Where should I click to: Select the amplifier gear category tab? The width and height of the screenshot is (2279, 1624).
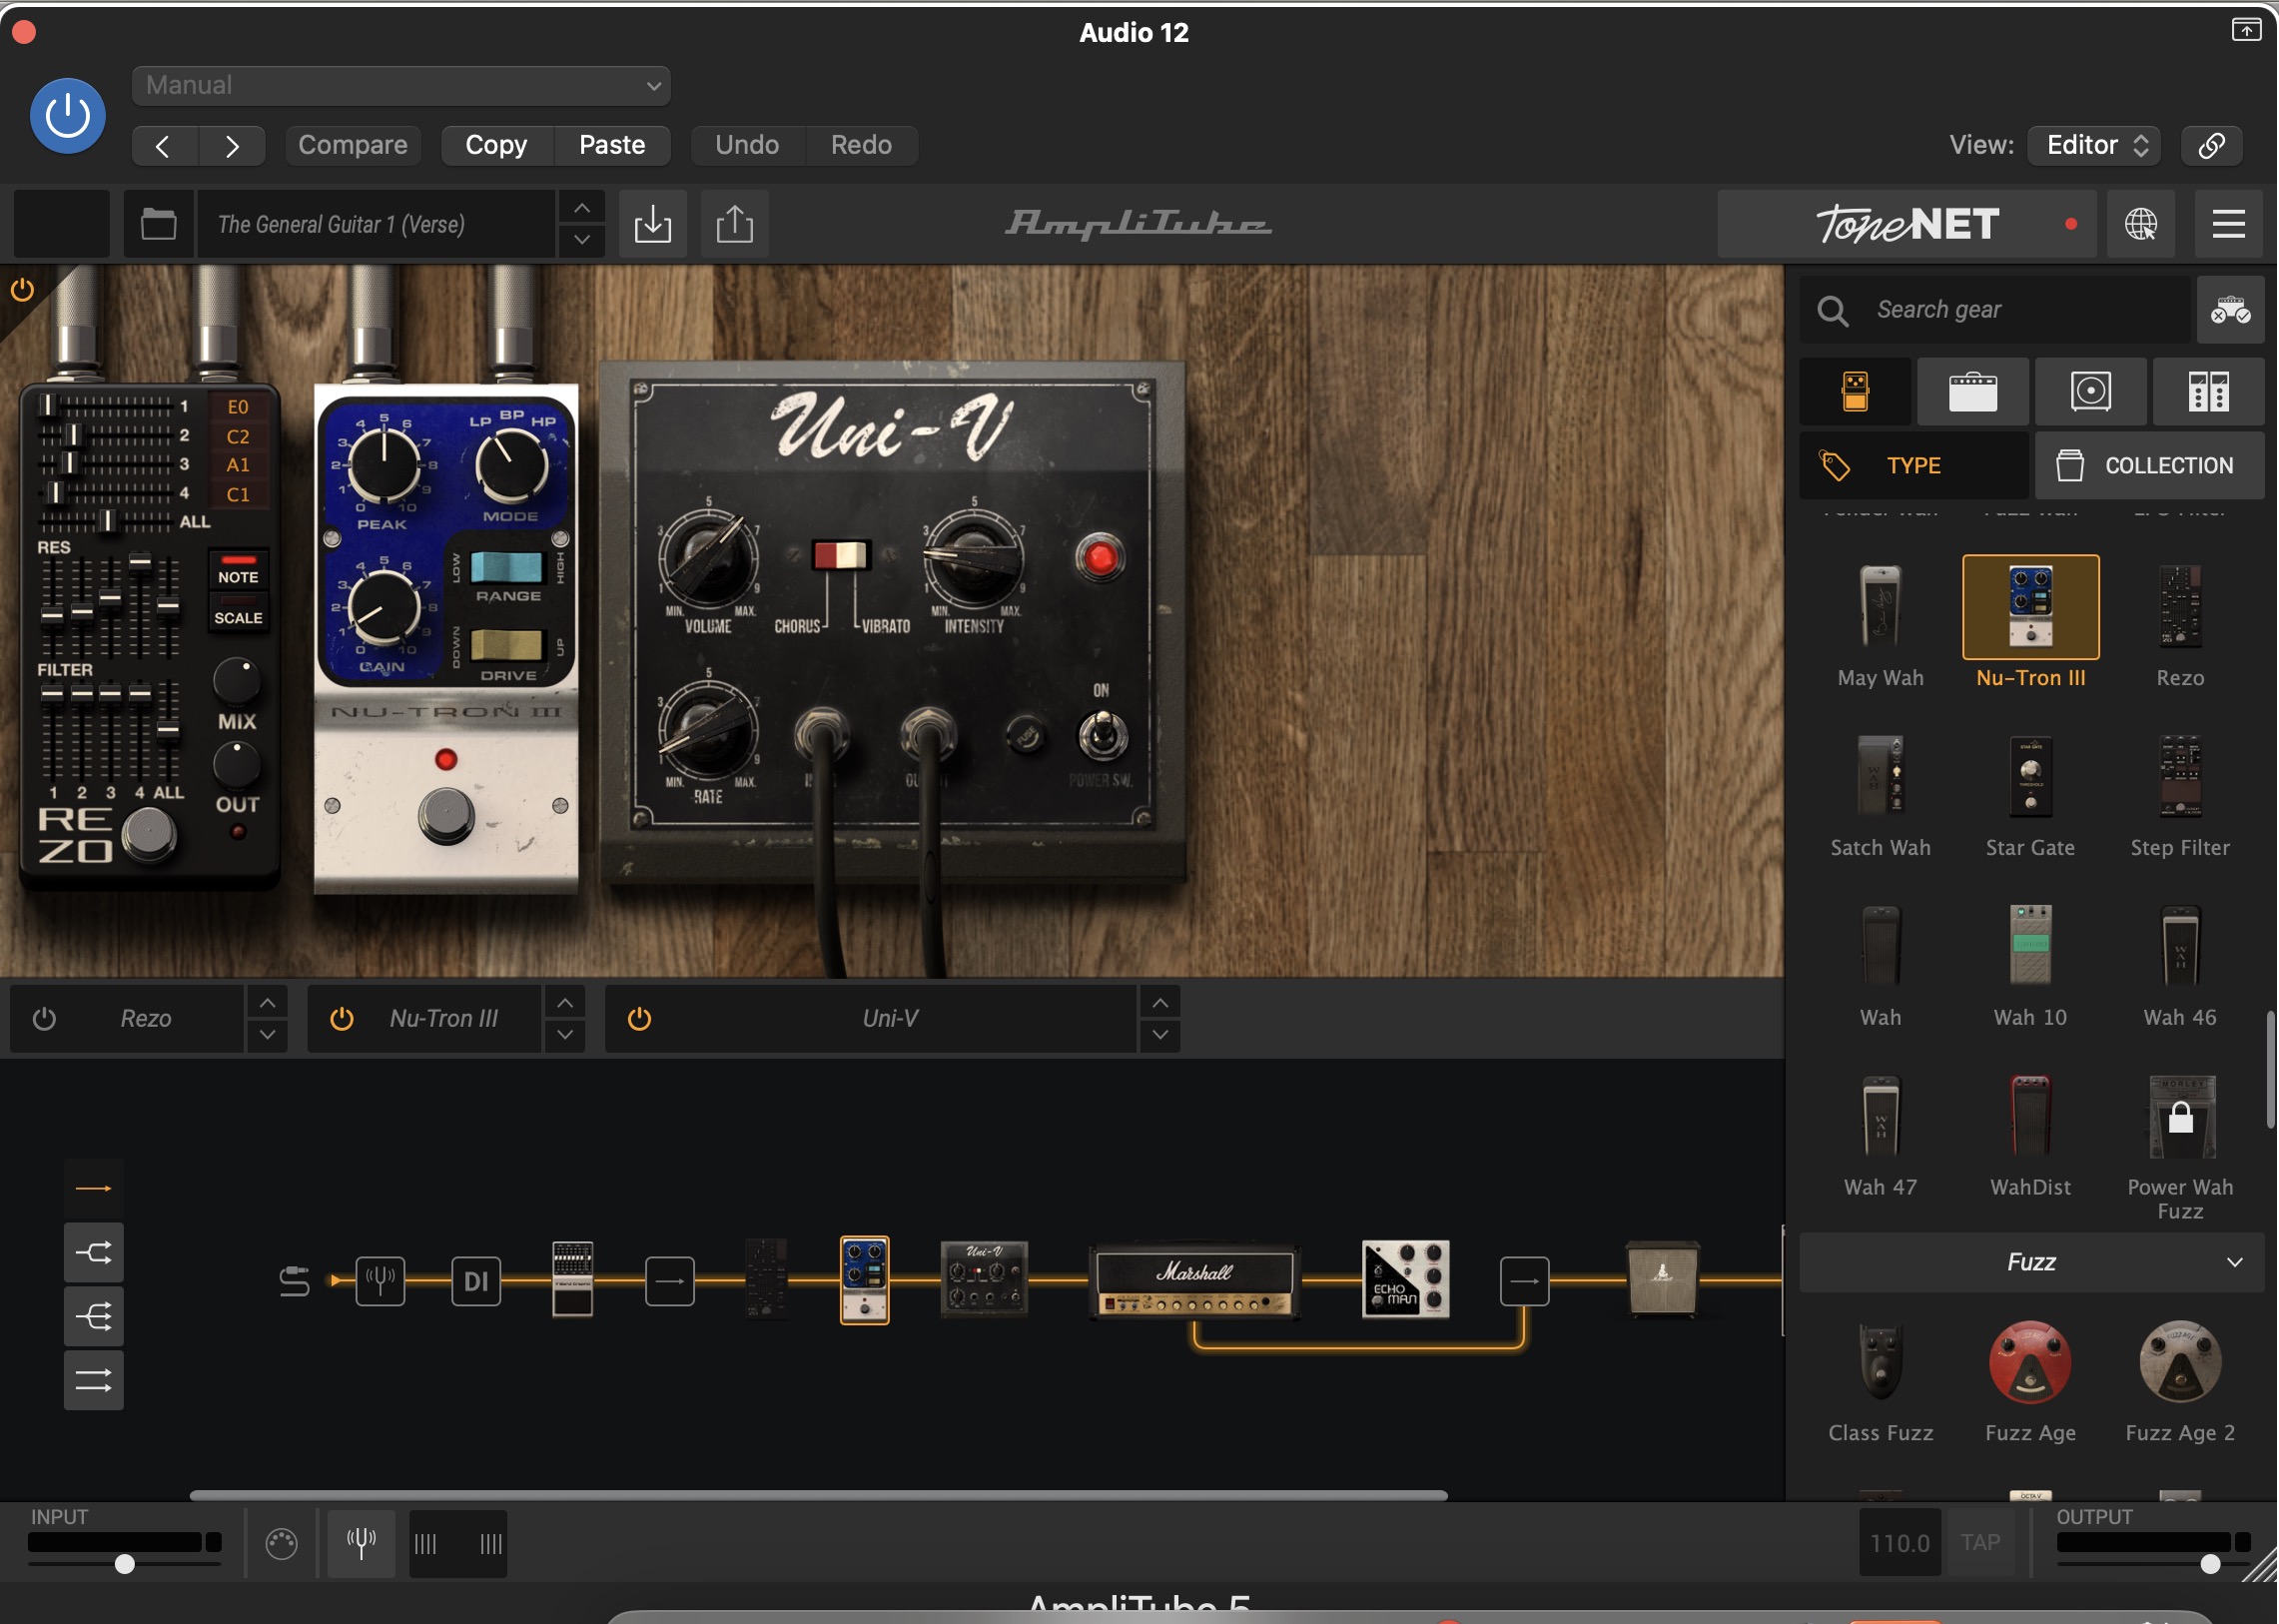point(1973,391)
